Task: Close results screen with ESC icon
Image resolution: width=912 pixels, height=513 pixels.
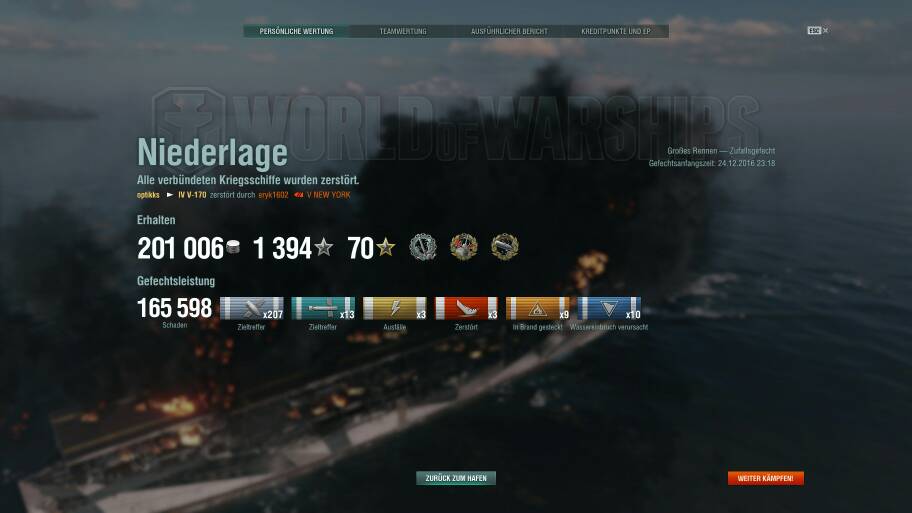Action: tap(817, 30)
